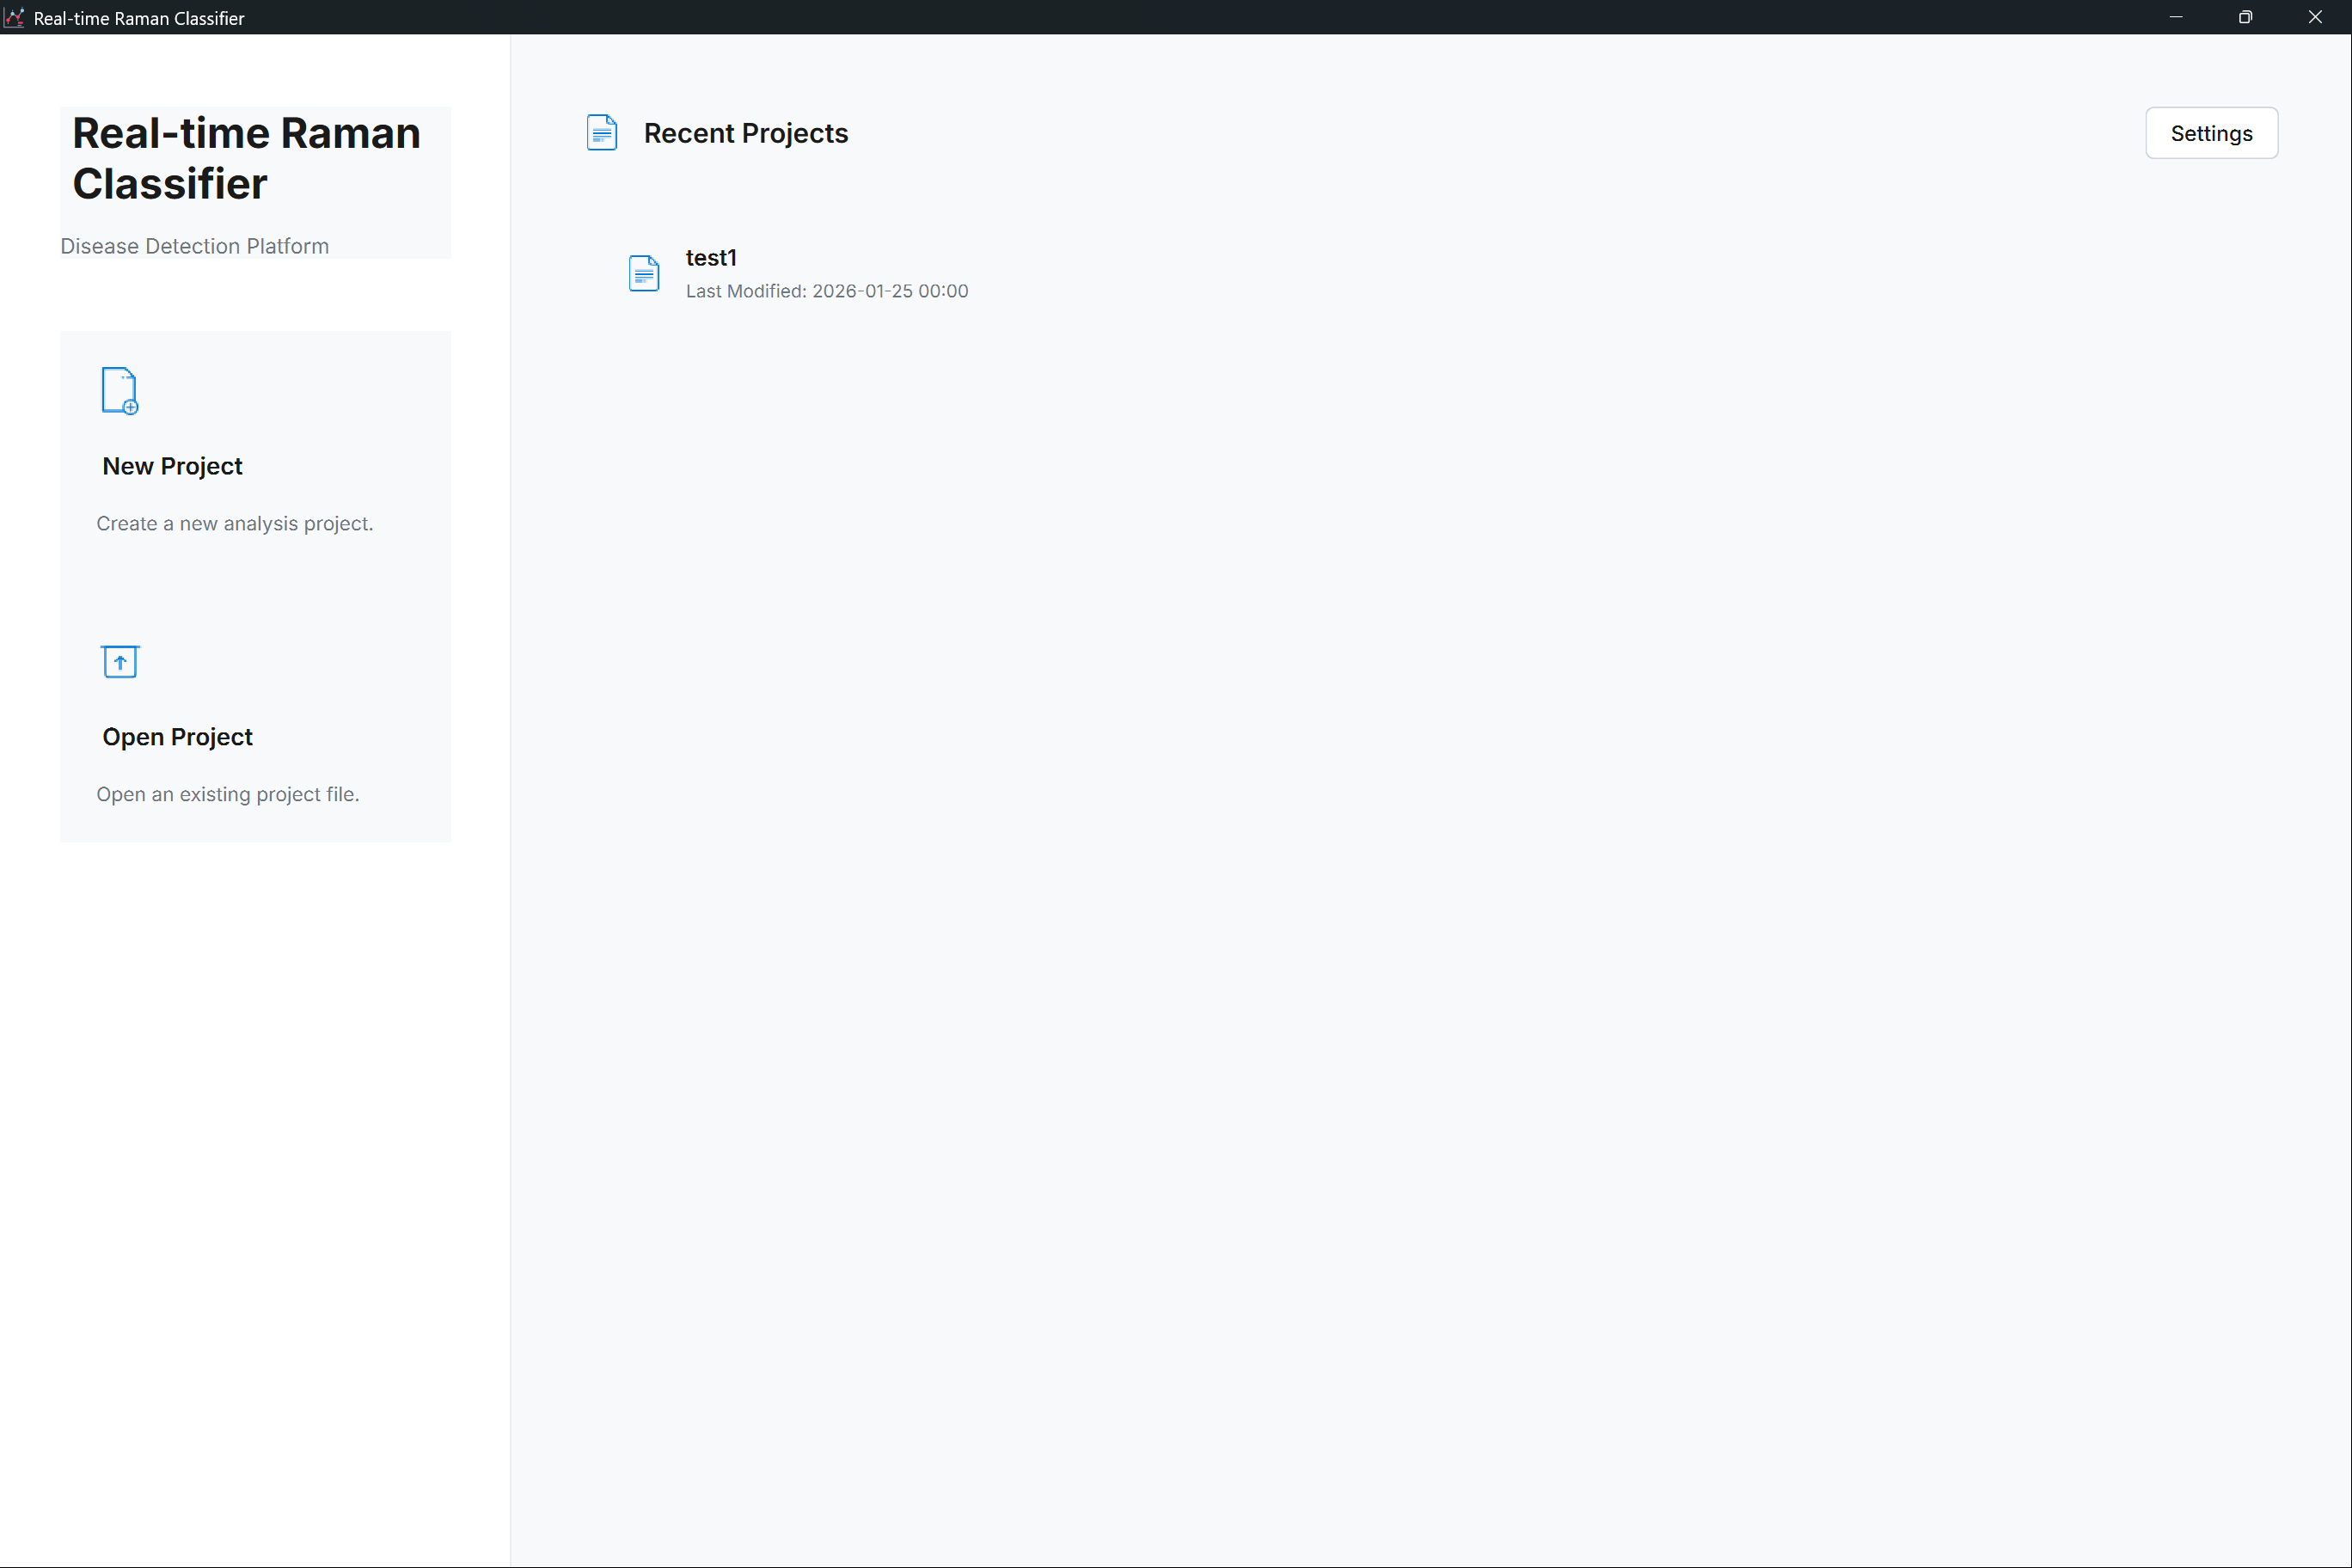
Task: Select the New Project card title
Action: [x=172, y=466]
